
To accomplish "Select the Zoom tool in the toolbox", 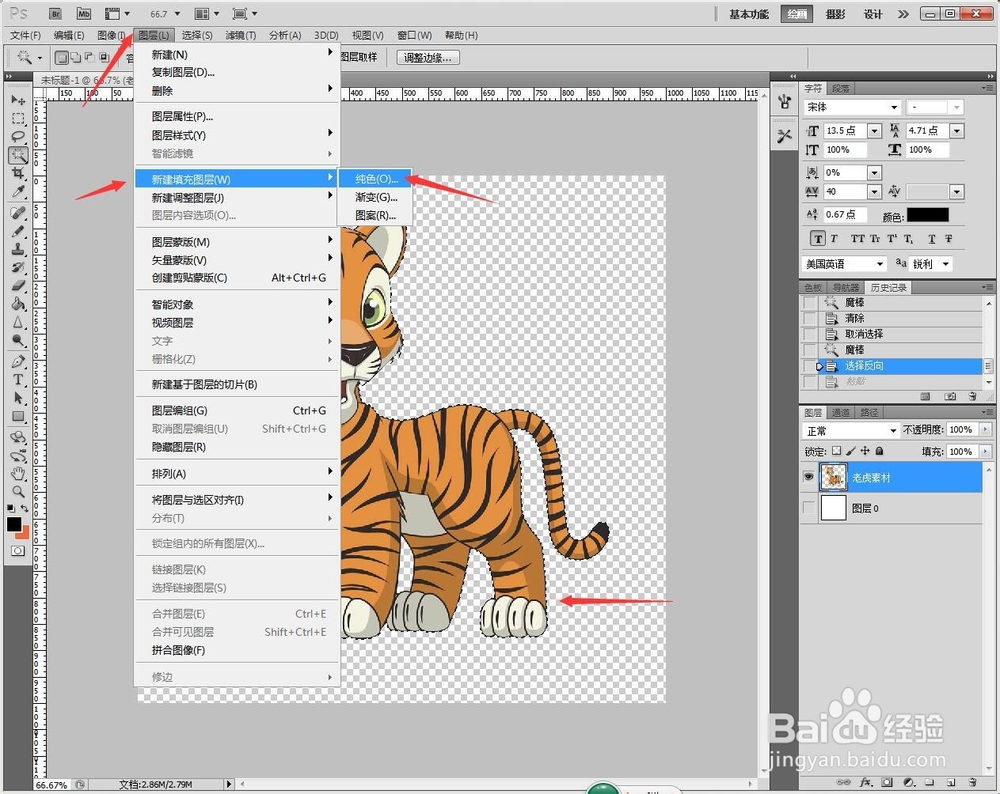I will coord(18,491).
